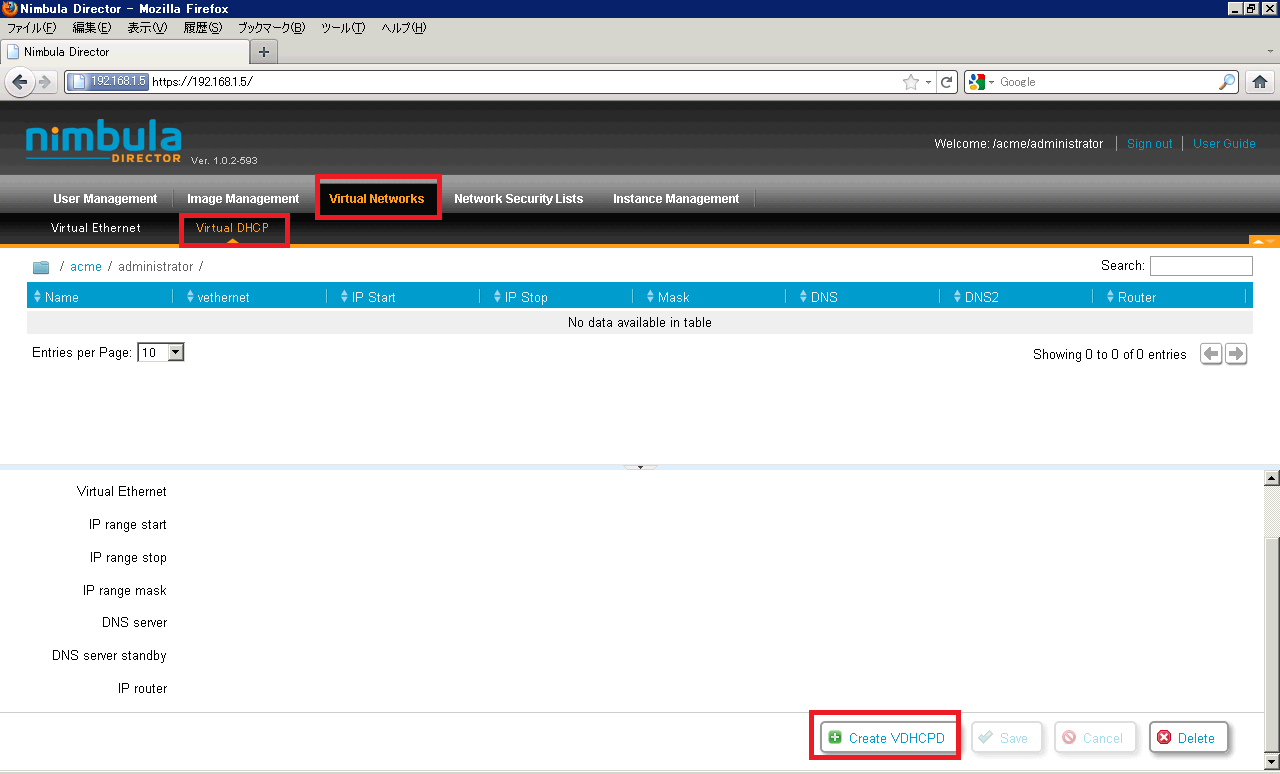Viewport: 1280px width, 774px height.
Task: Click the scrollbar up arrow
Action: tap(1272, 478)
